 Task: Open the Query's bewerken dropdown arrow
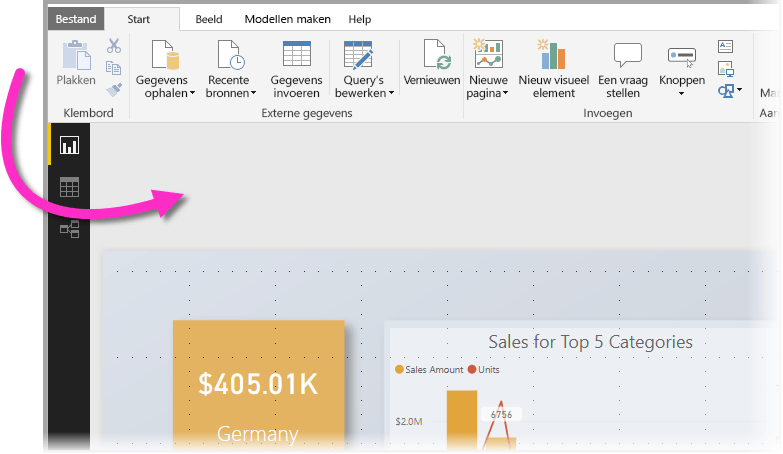(x=391, y=93)
